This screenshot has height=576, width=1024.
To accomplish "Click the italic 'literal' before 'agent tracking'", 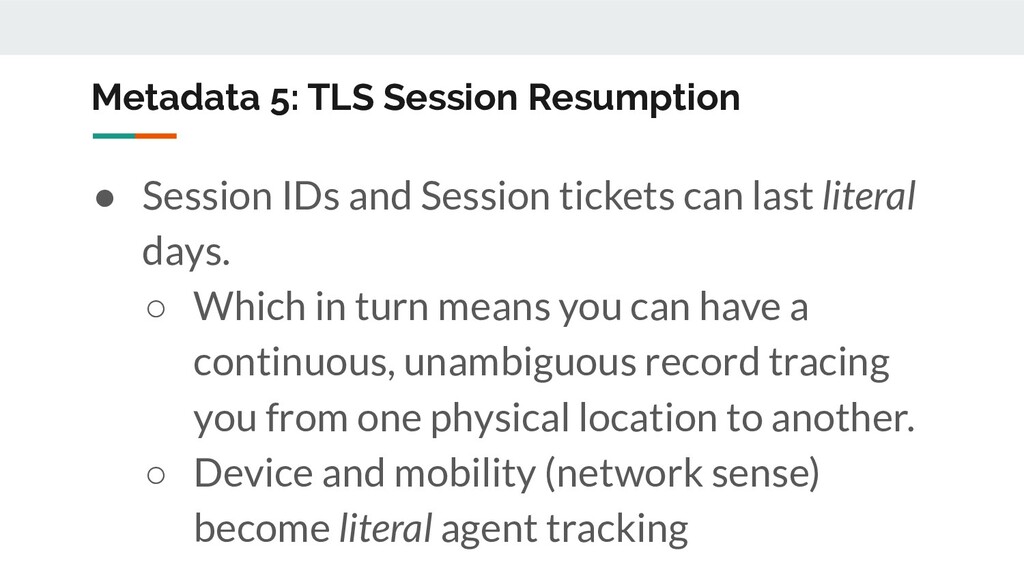I will point(385,528).
